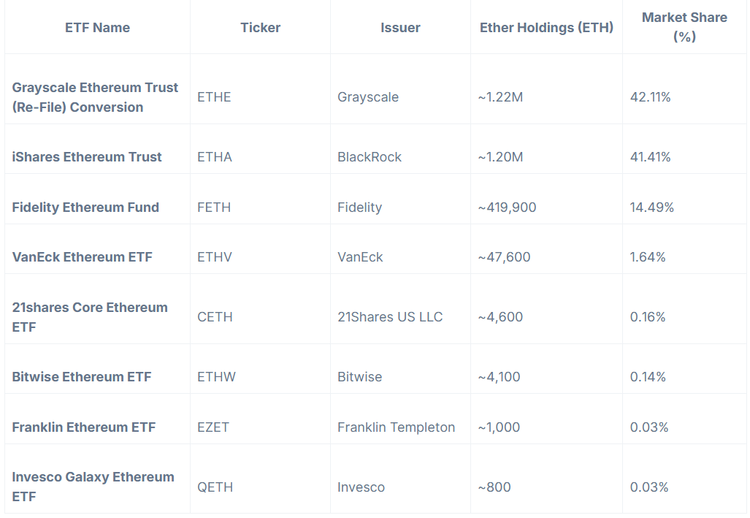Click the Issuer column header
The height and width of the screenshot is (518, 750).
click(400, 27)
